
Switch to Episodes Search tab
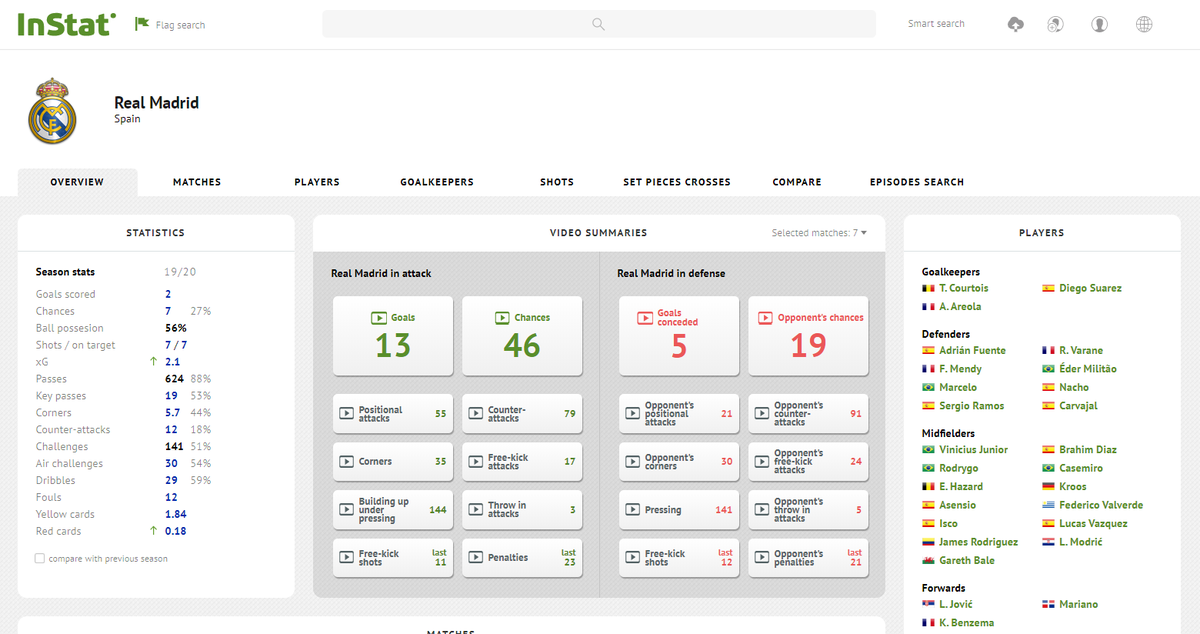917,182
